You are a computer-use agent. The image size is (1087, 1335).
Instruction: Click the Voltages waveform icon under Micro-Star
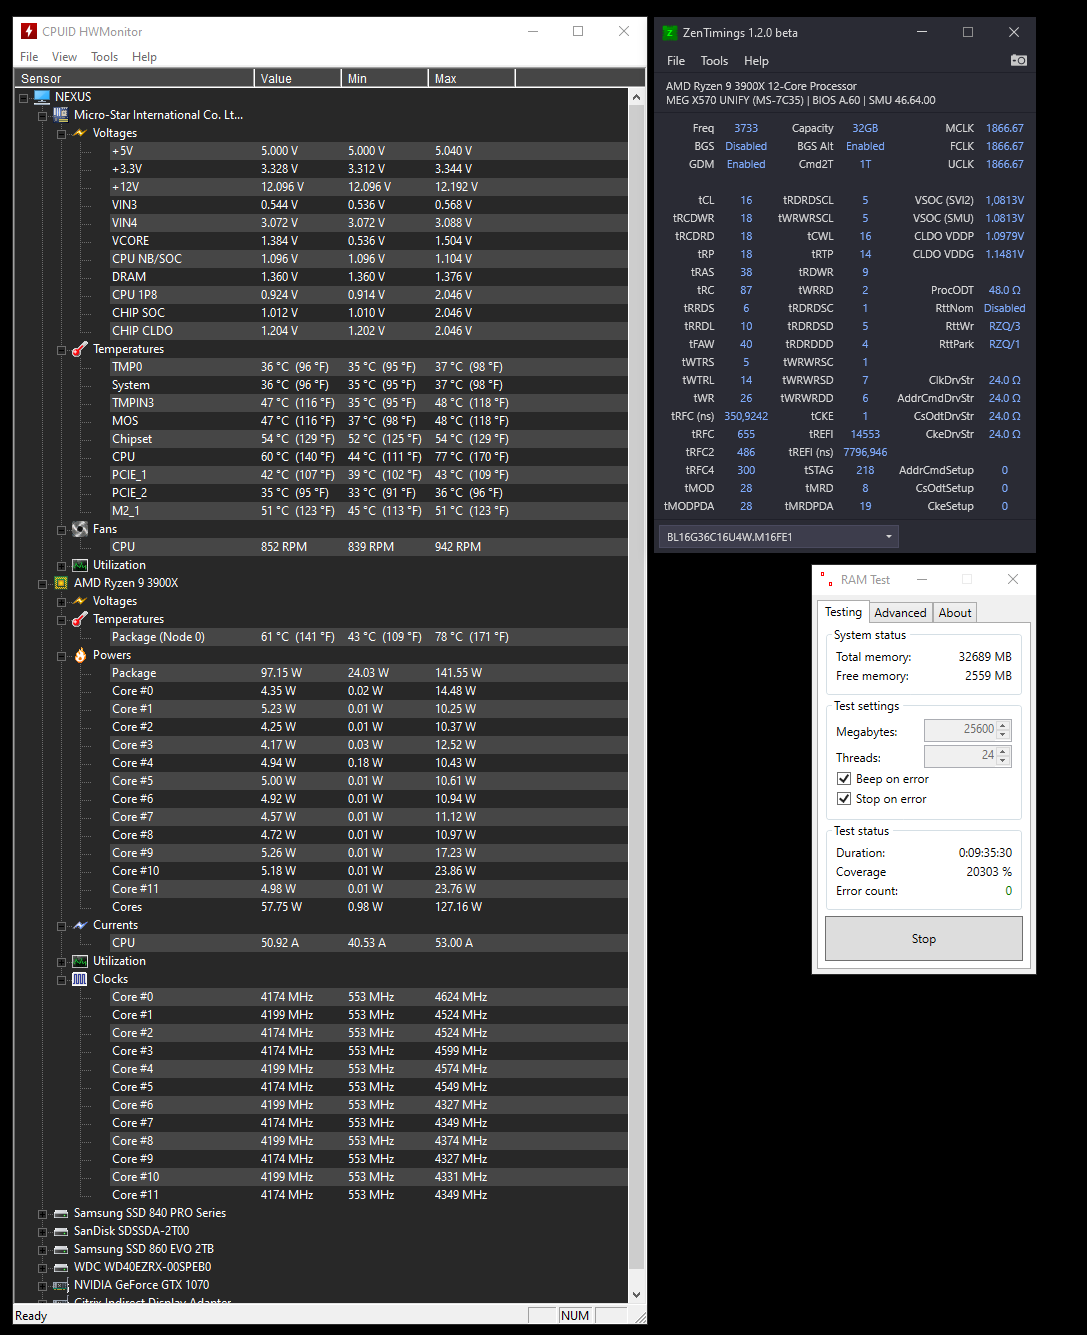tap(80, 132)
